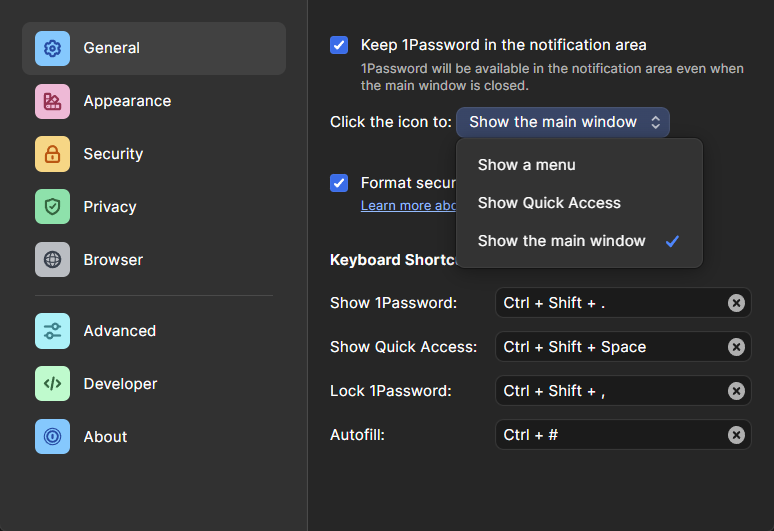The width and height of the screenshot is (774, 531).
Task: Clear the Autofill shortcut
Action: 736,435
